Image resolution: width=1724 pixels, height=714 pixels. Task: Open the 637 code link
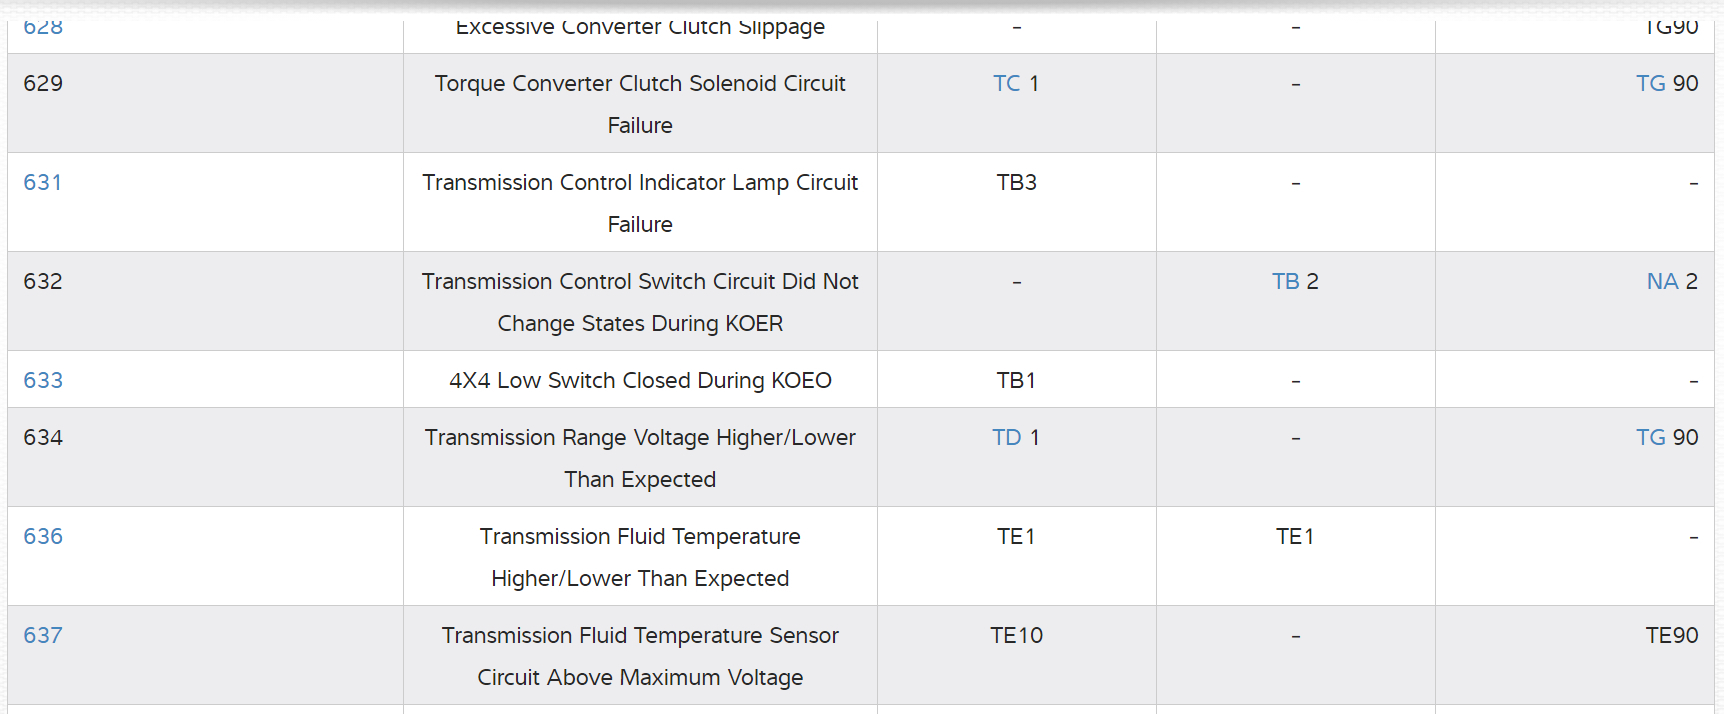43,635
